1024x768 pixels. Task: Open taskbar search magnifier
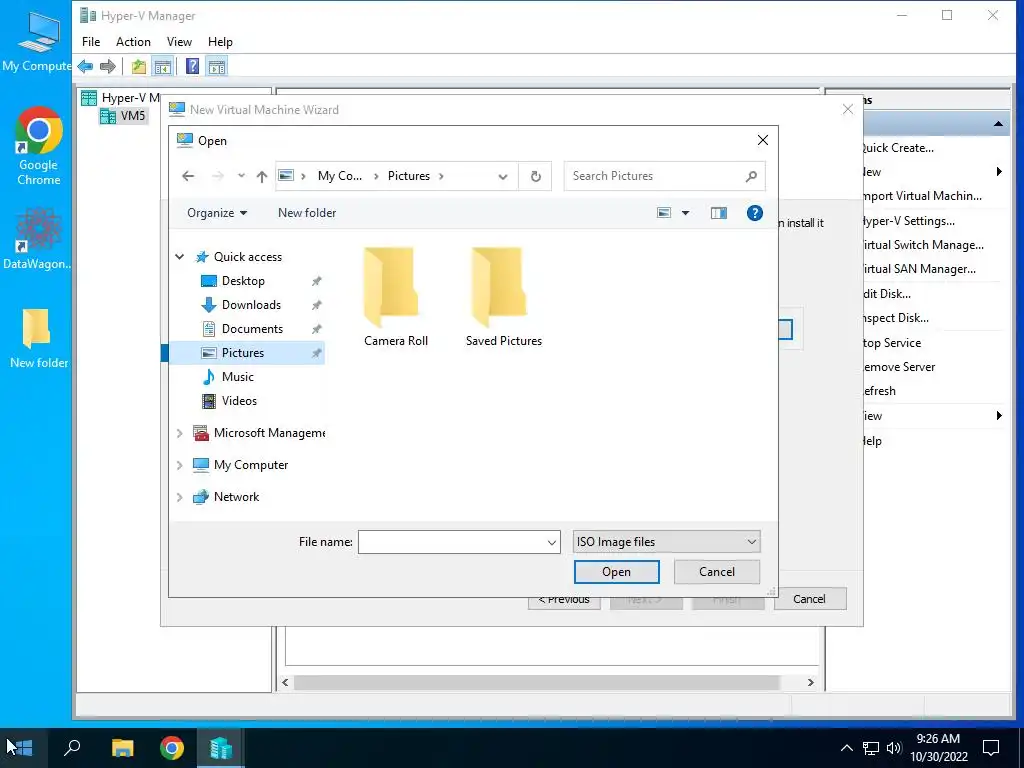(72, 747)
